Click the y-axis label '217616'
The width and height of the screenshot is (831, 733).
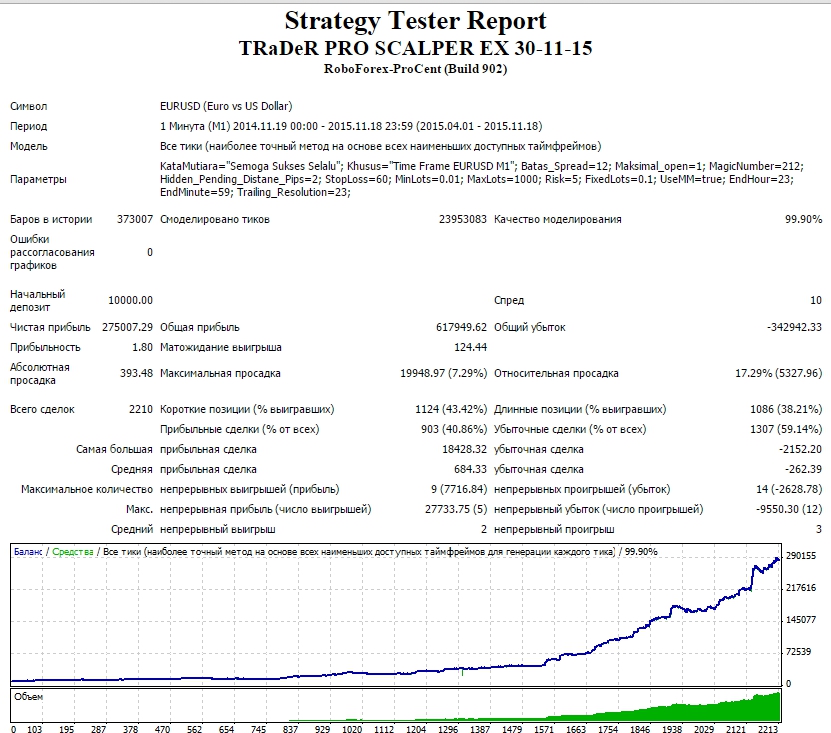click(x=801, y=588)
